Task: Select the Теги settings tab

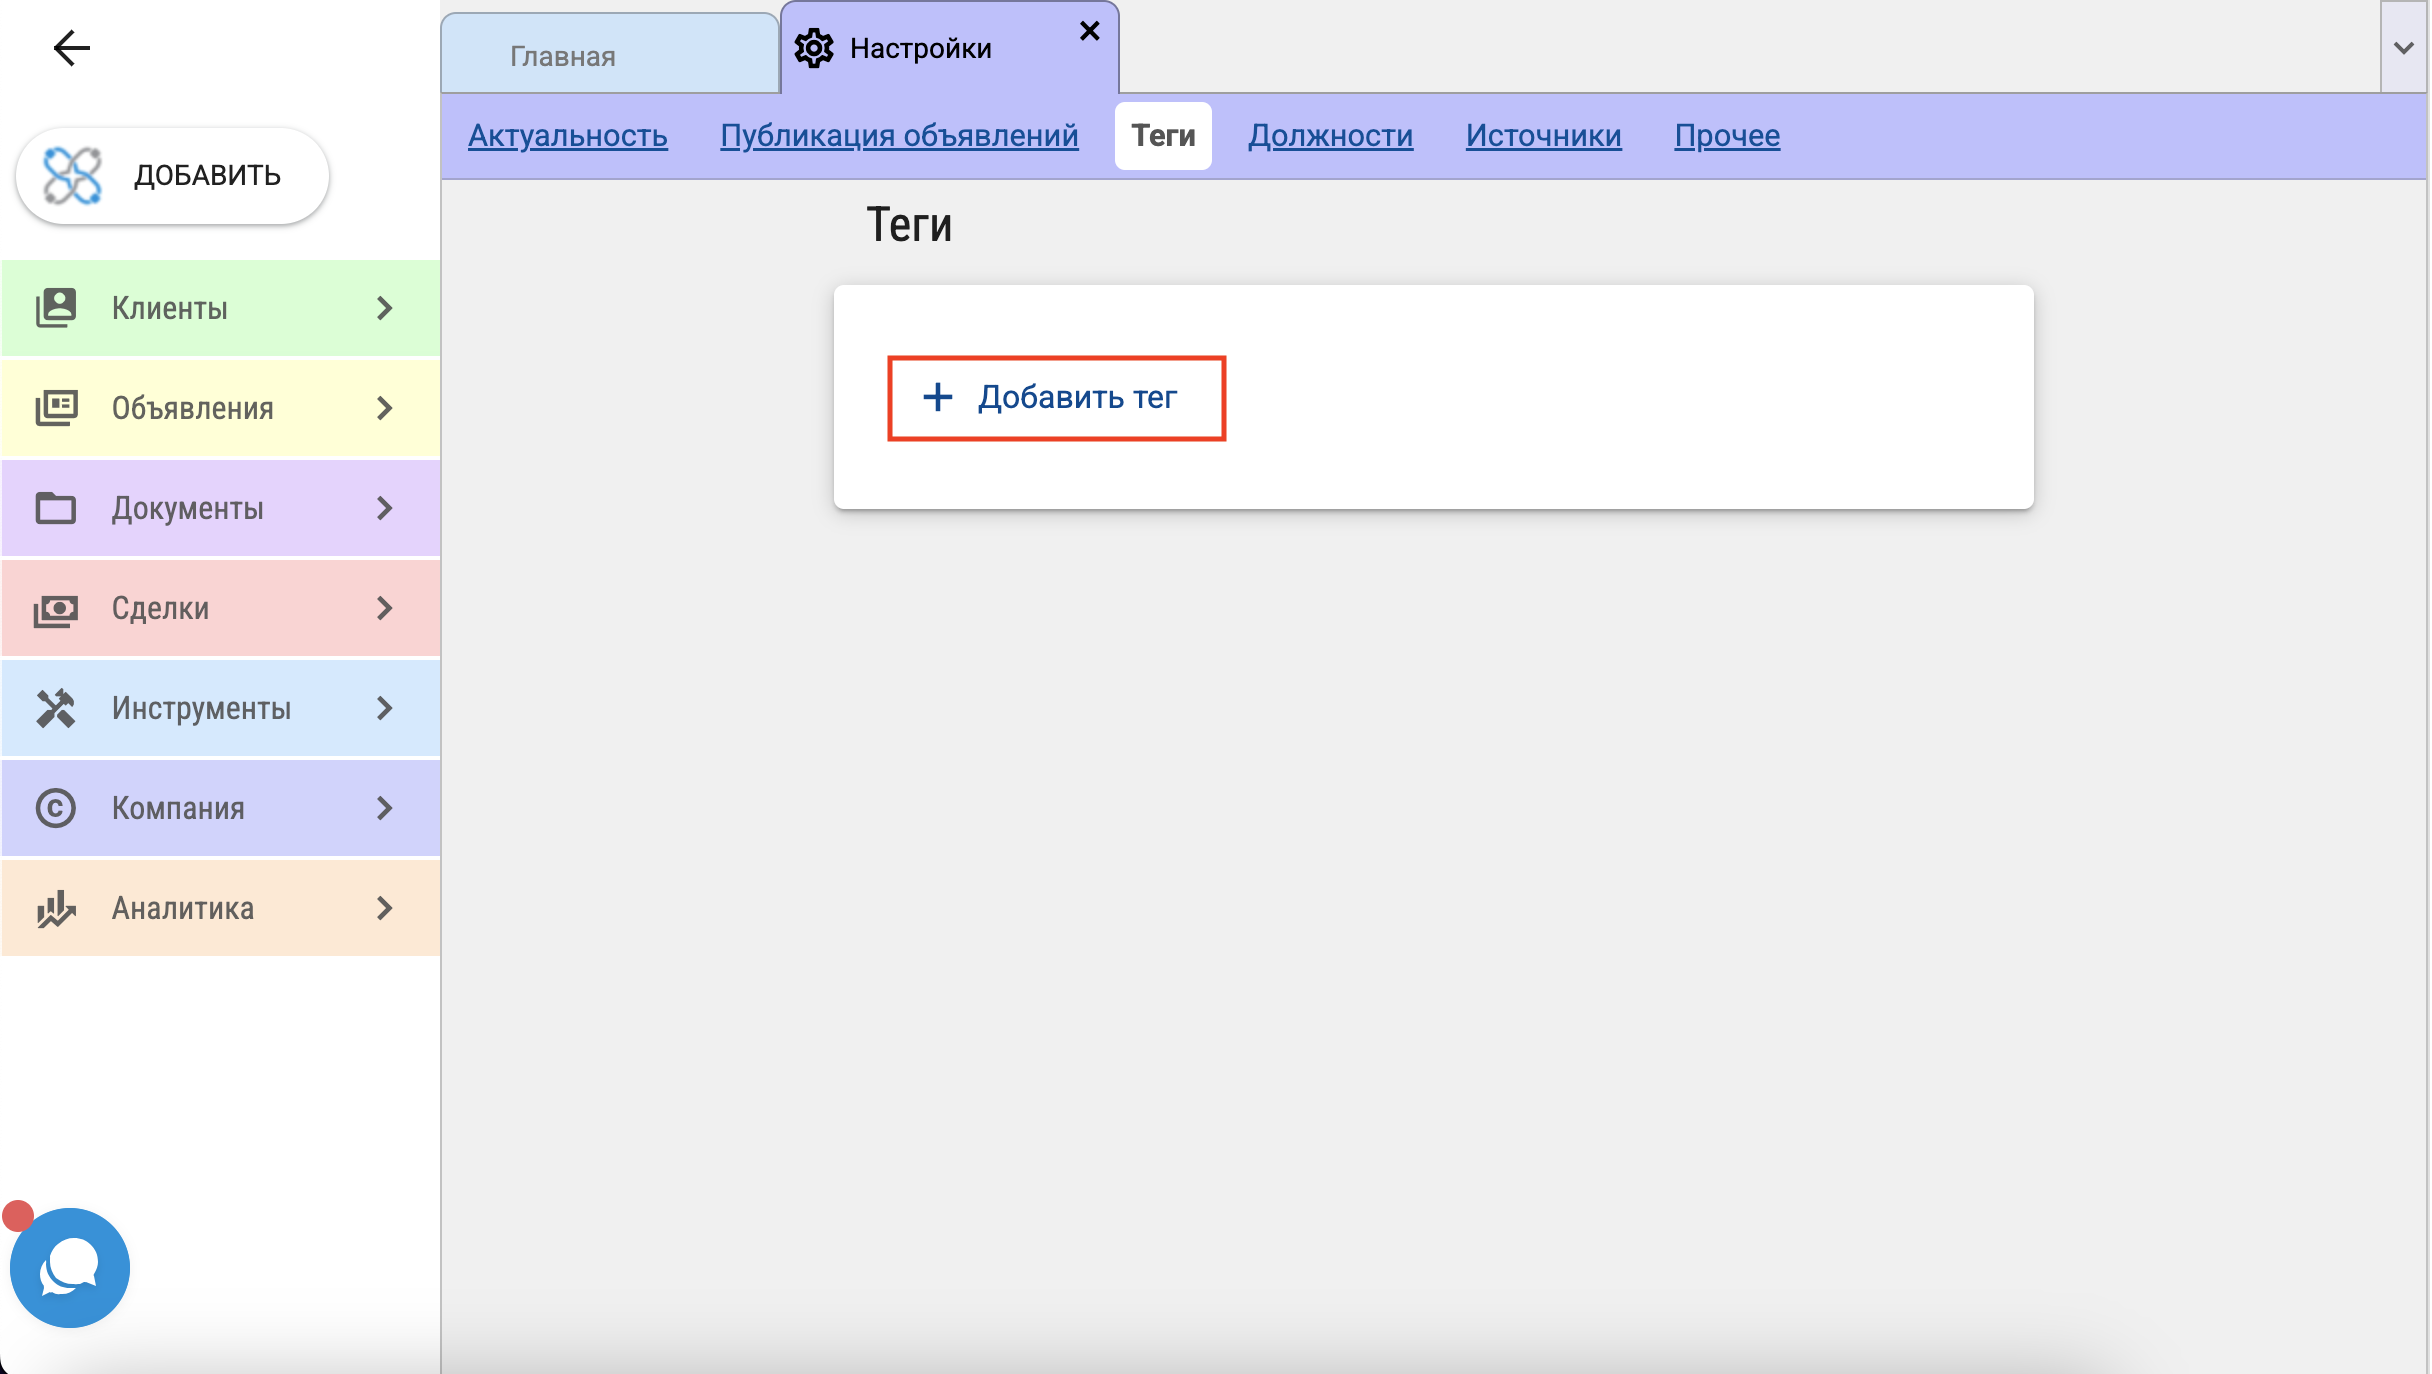Action: 1163,135
